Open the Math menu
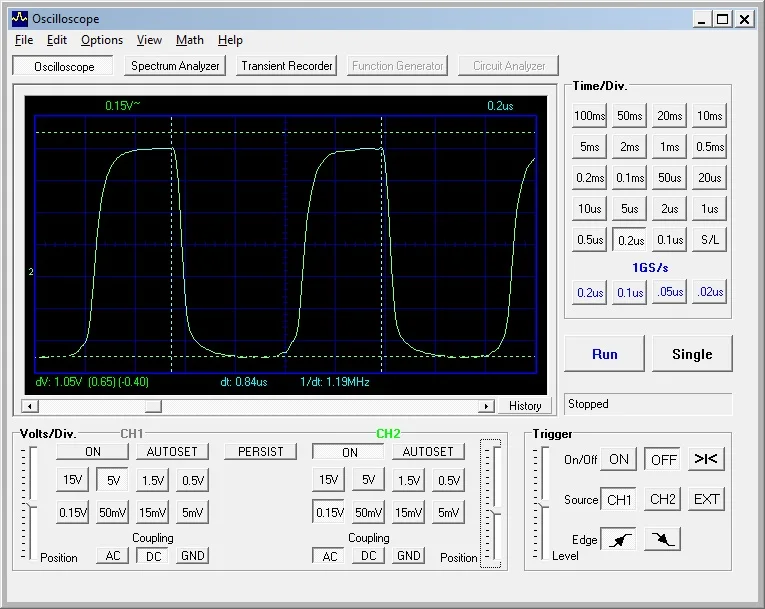765x609 pixels. [189, 40]
